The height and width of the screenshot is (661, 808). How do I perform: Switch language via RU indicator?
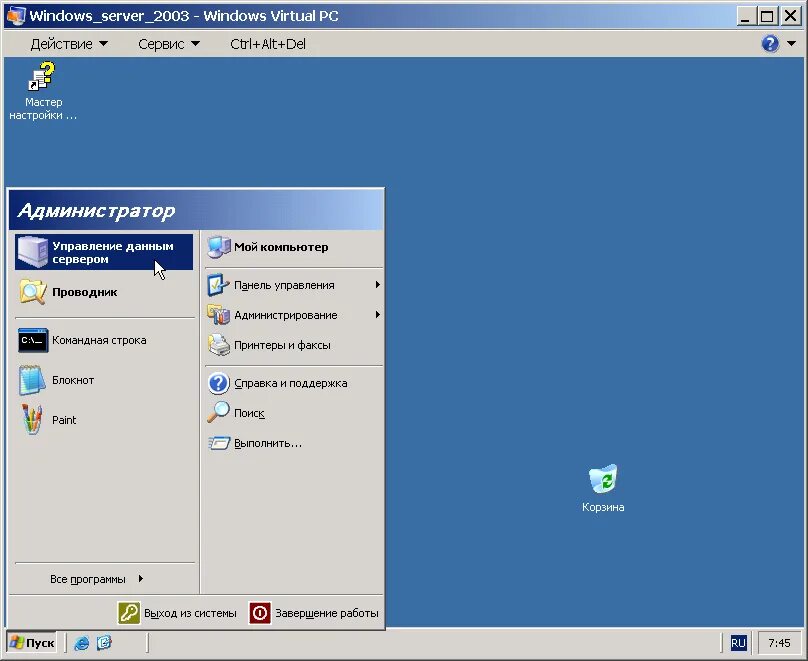click(738, 643)
